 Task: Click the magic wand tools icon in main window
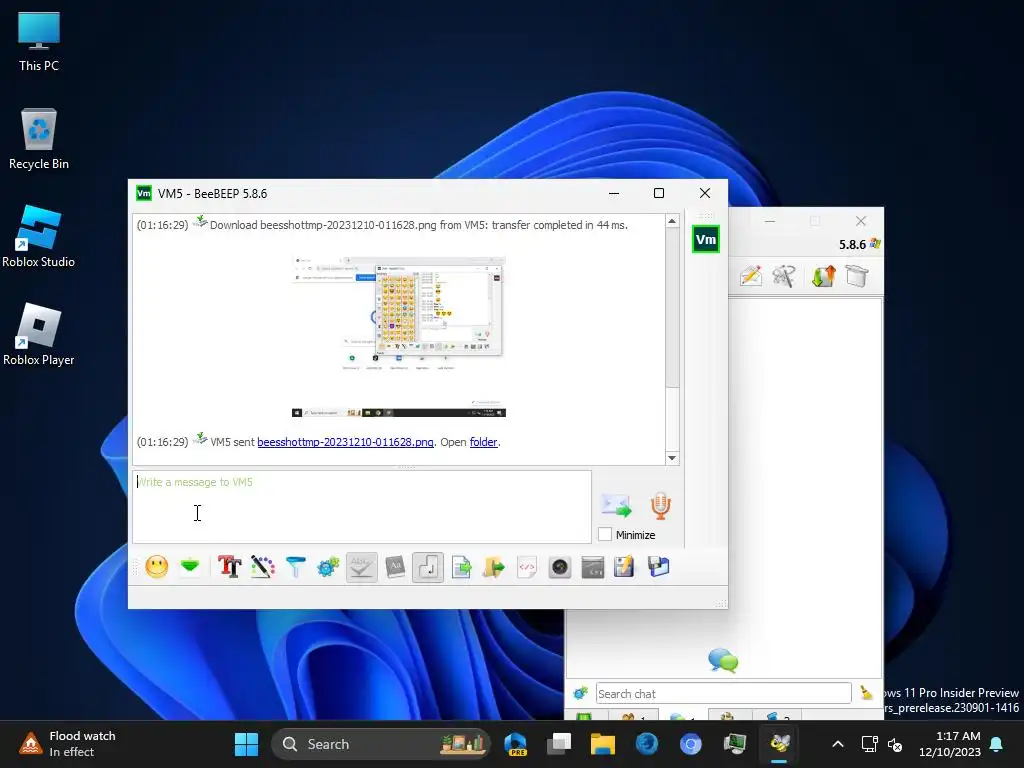point(784,276)
